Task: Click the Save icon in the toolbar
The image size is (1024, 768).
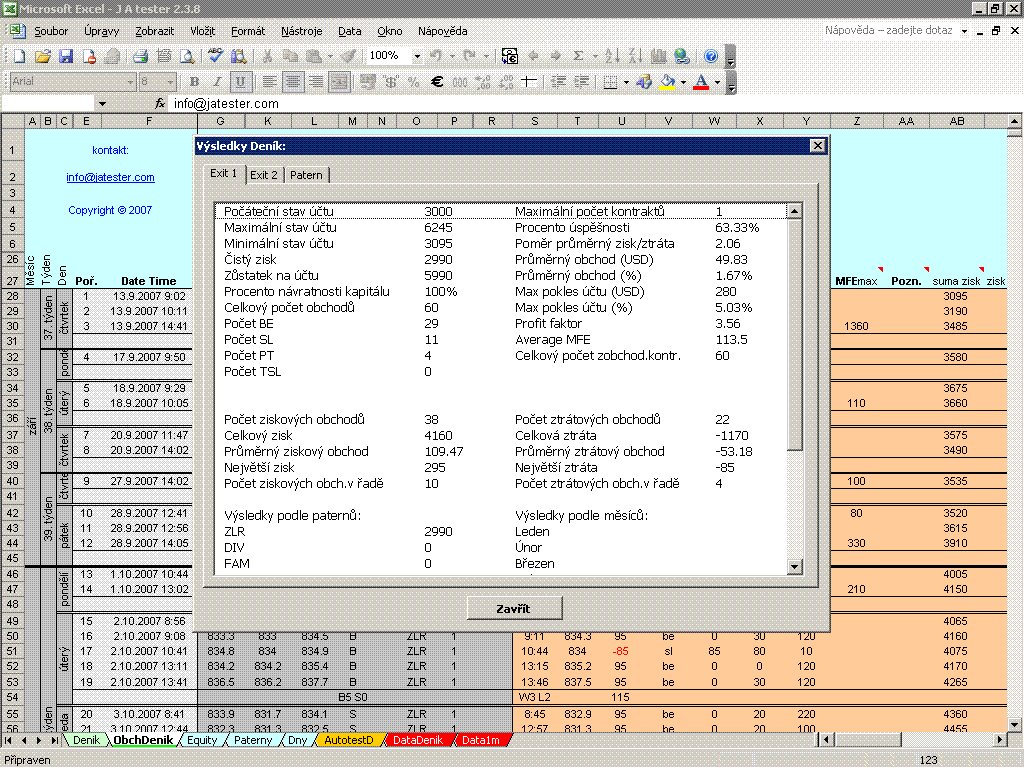Action: (x=66, y=56)
